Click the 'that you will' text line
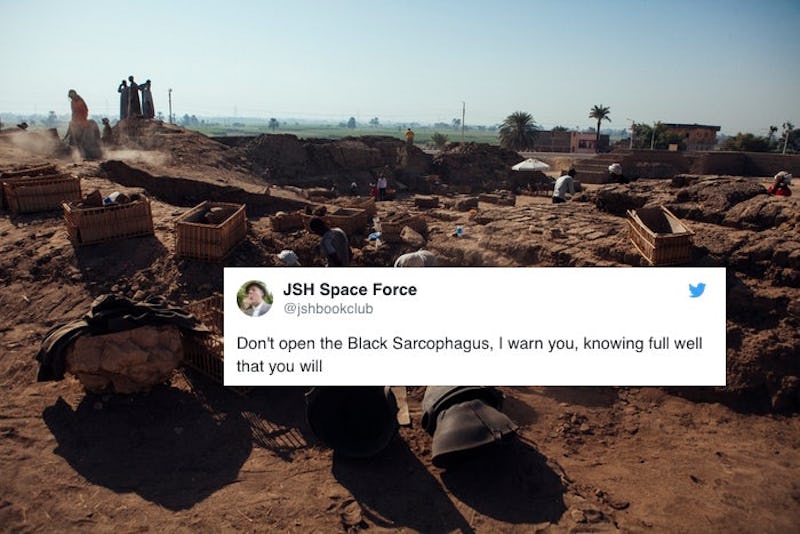 pos(279,366)
